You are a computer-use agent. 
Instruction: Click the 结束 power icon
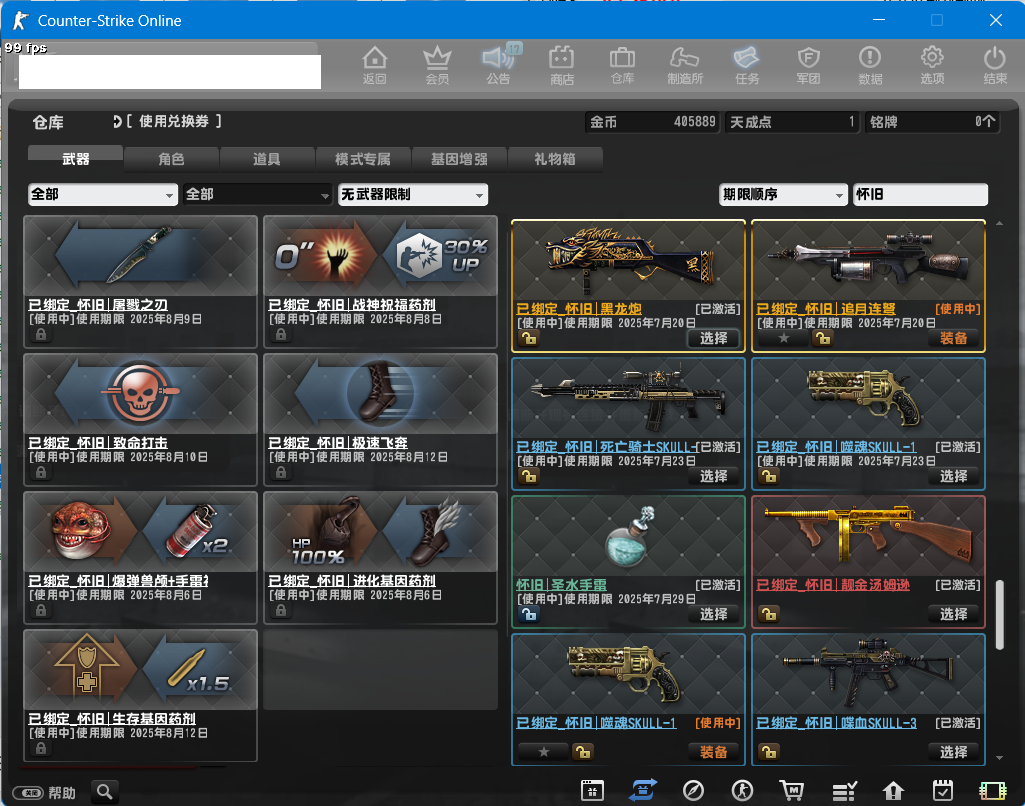[x=994, y=65]
